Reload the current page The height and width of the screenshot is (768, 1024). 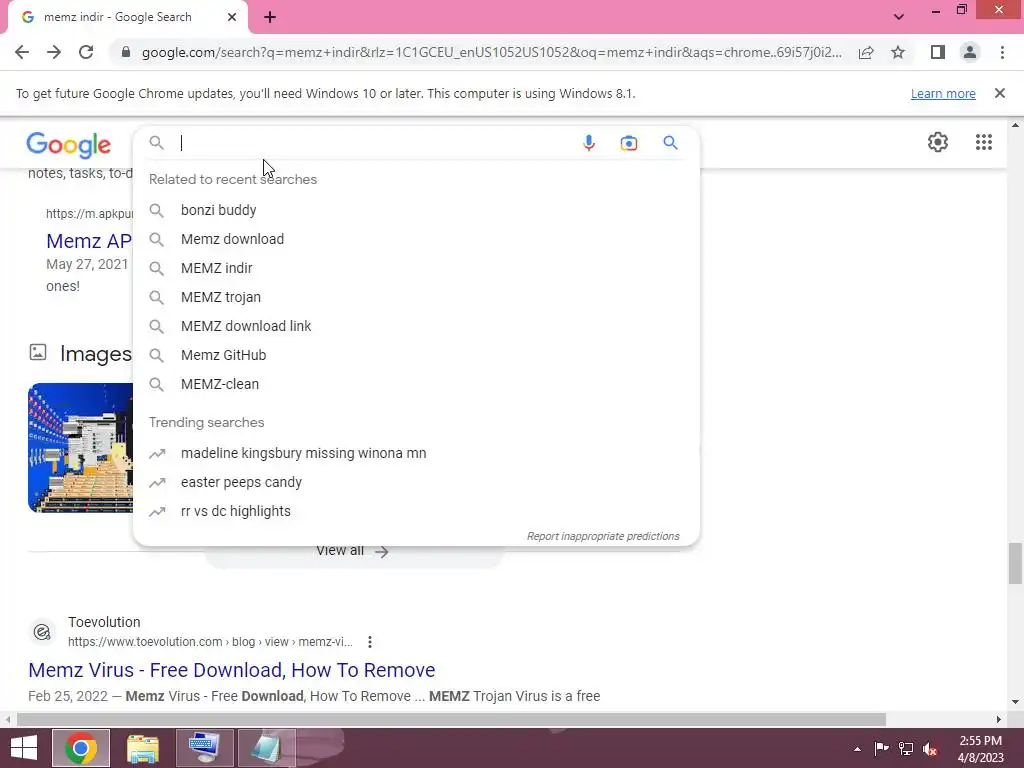tap(86, 52)
